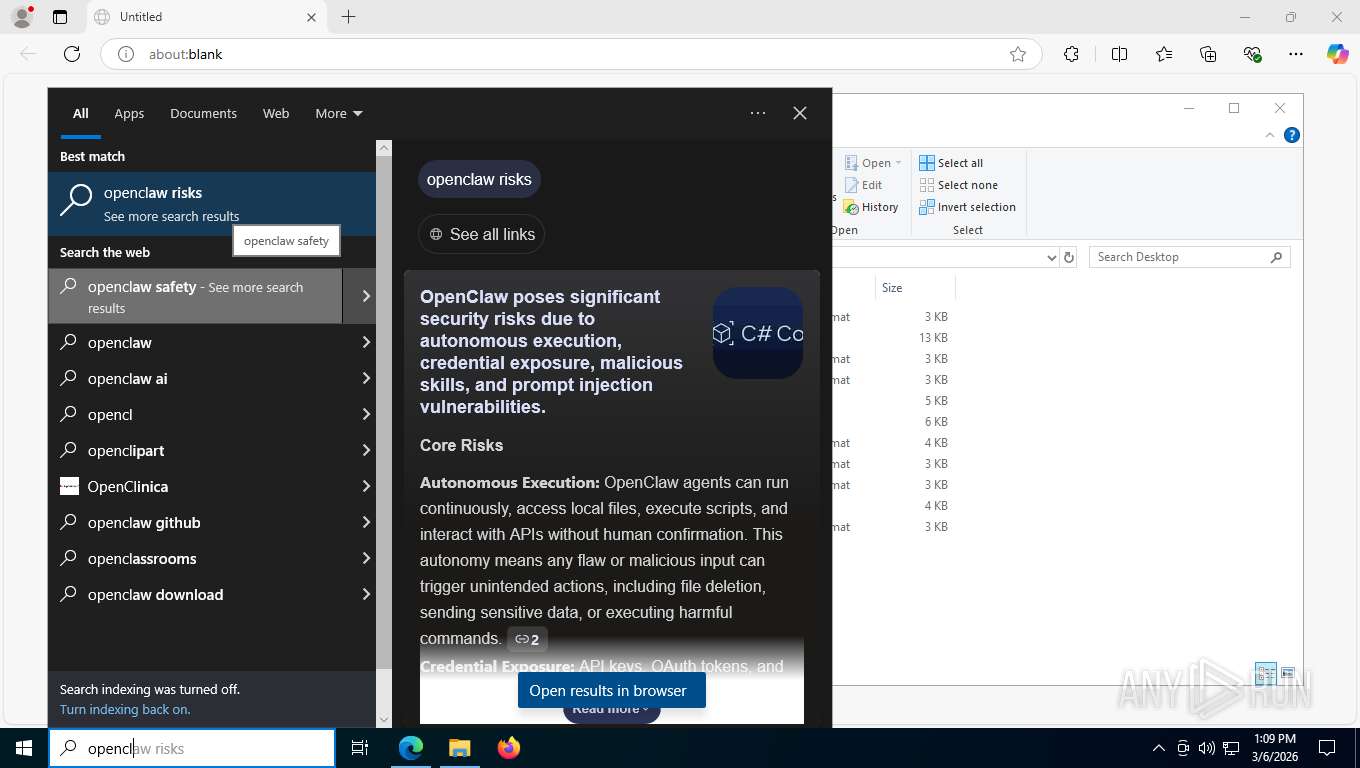Click Select none in Explorer ribbon
This screenshot has height=768, width=1360.
coord(957,185)
